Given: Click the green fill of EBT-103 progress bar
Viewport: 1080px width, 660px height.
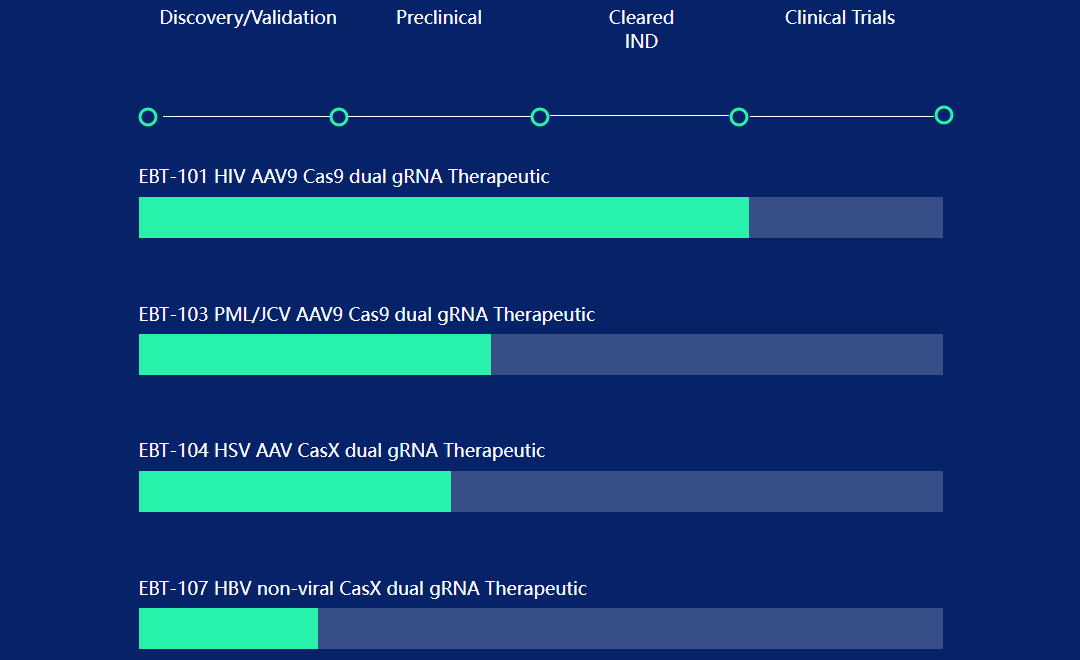Looking at the screenshot, I should [315, 355].
